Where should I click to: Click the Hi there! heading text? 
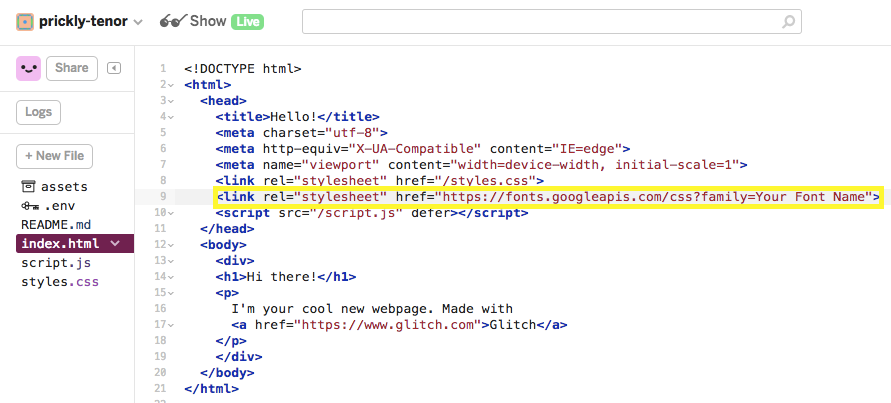coord(281,277)
